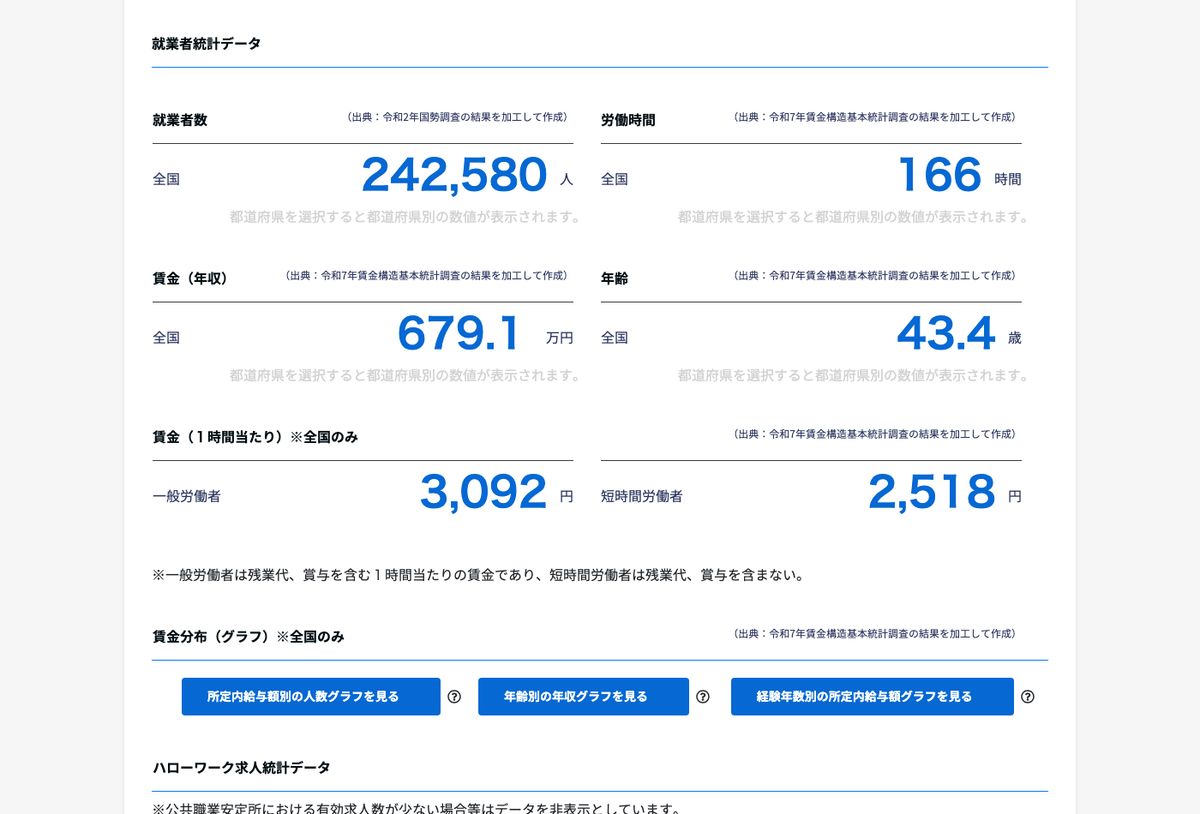Select the 2,518 yen hourly wage value
This screenshot has height=814, width=1200.
click(x=932, y=492)
